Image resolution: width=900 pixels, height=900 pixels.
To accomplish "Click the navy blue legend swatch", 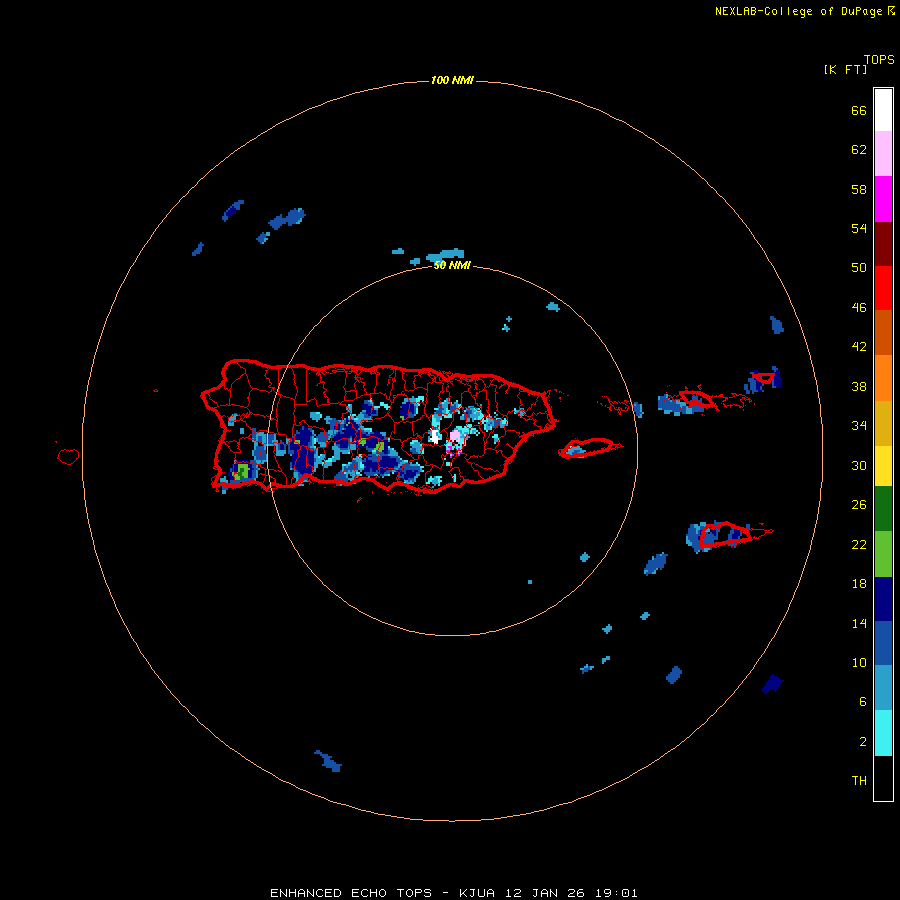I will 883,599.
